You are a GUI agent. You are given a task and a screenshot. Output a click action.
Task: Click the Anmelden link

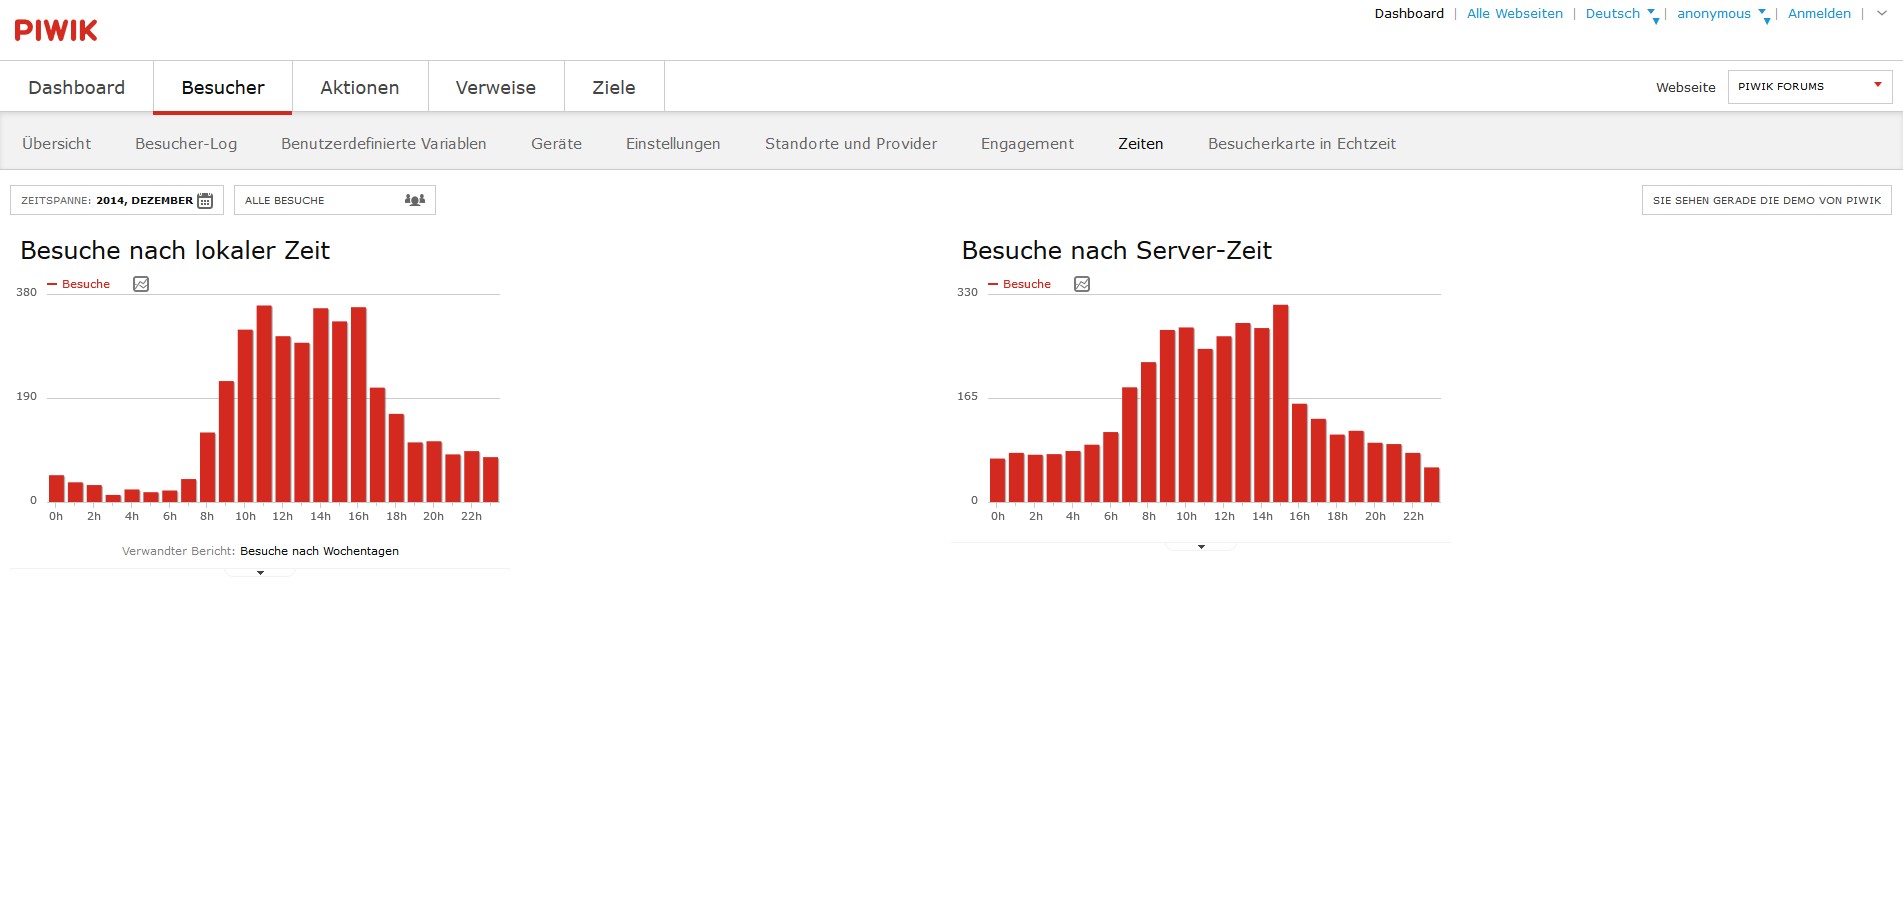click(1819, 14)
